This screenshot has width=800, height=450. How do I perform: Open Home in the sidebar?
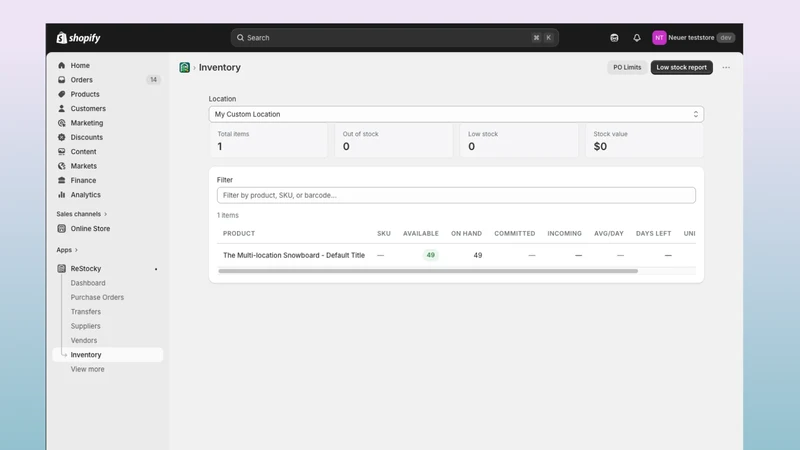[80, 65]
